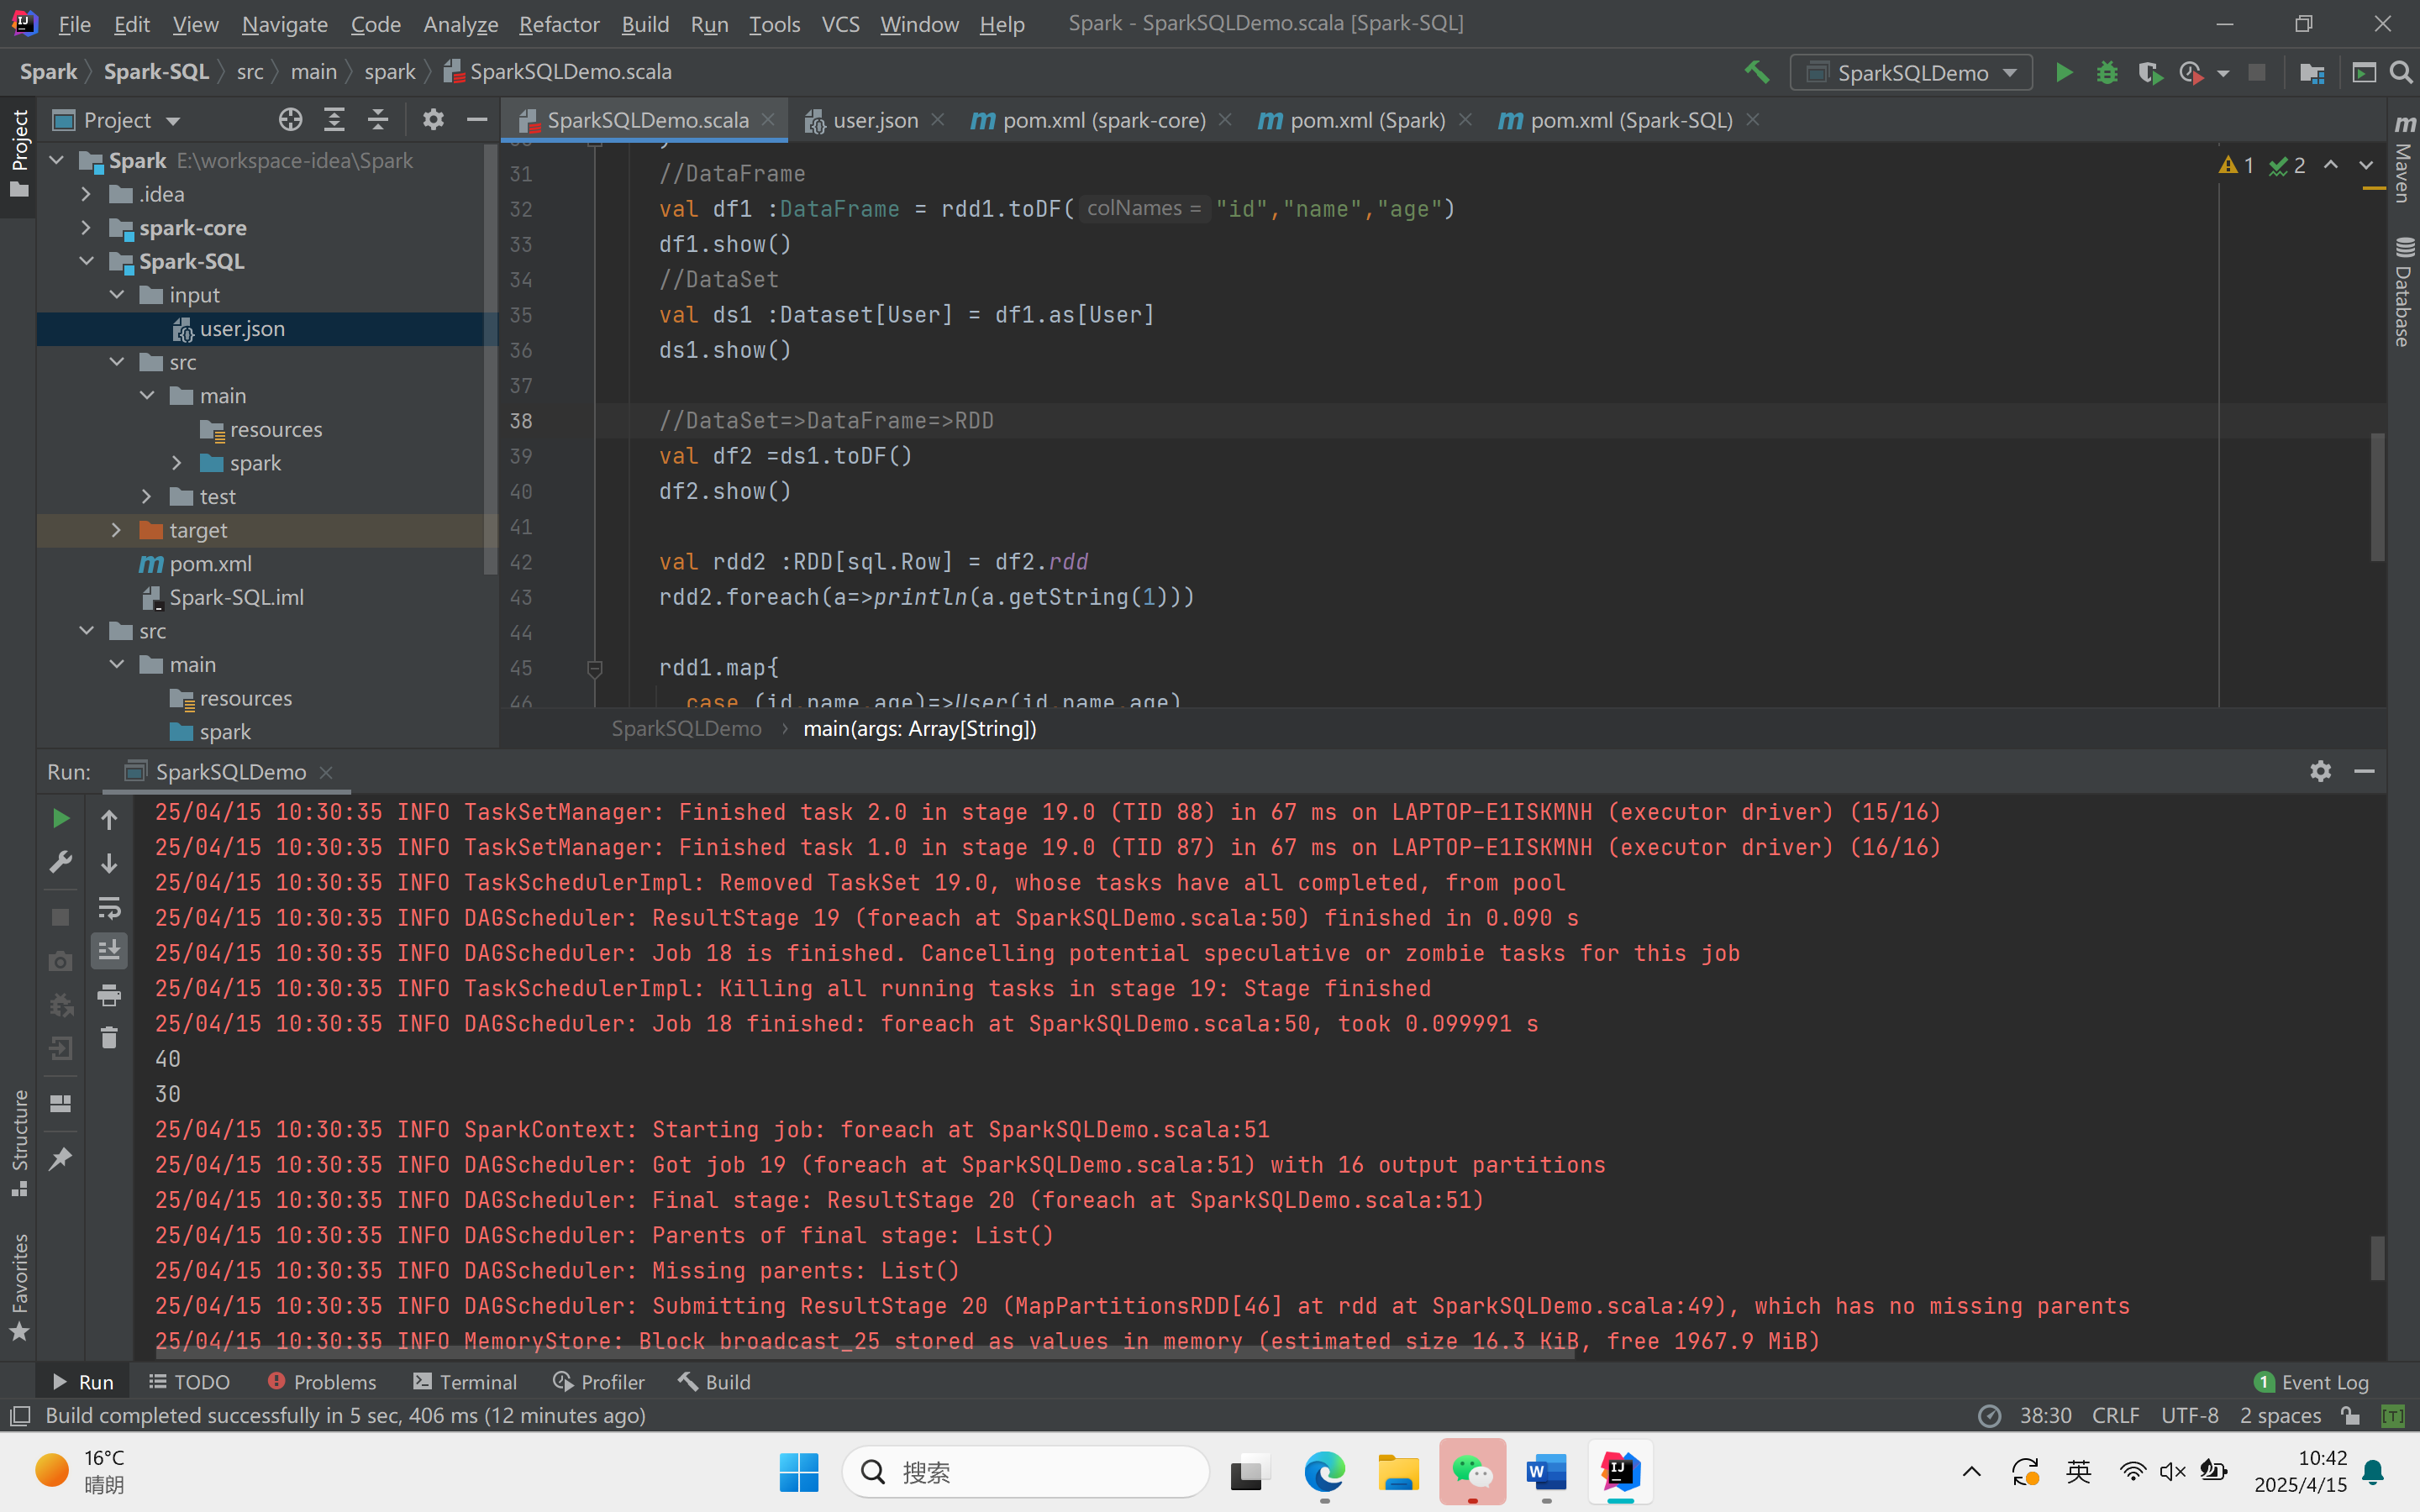The height and width of the screenshot is (1512, 2420).
Task: Click the Collapse All icon in the Project panel
Action: pos(378,120)
